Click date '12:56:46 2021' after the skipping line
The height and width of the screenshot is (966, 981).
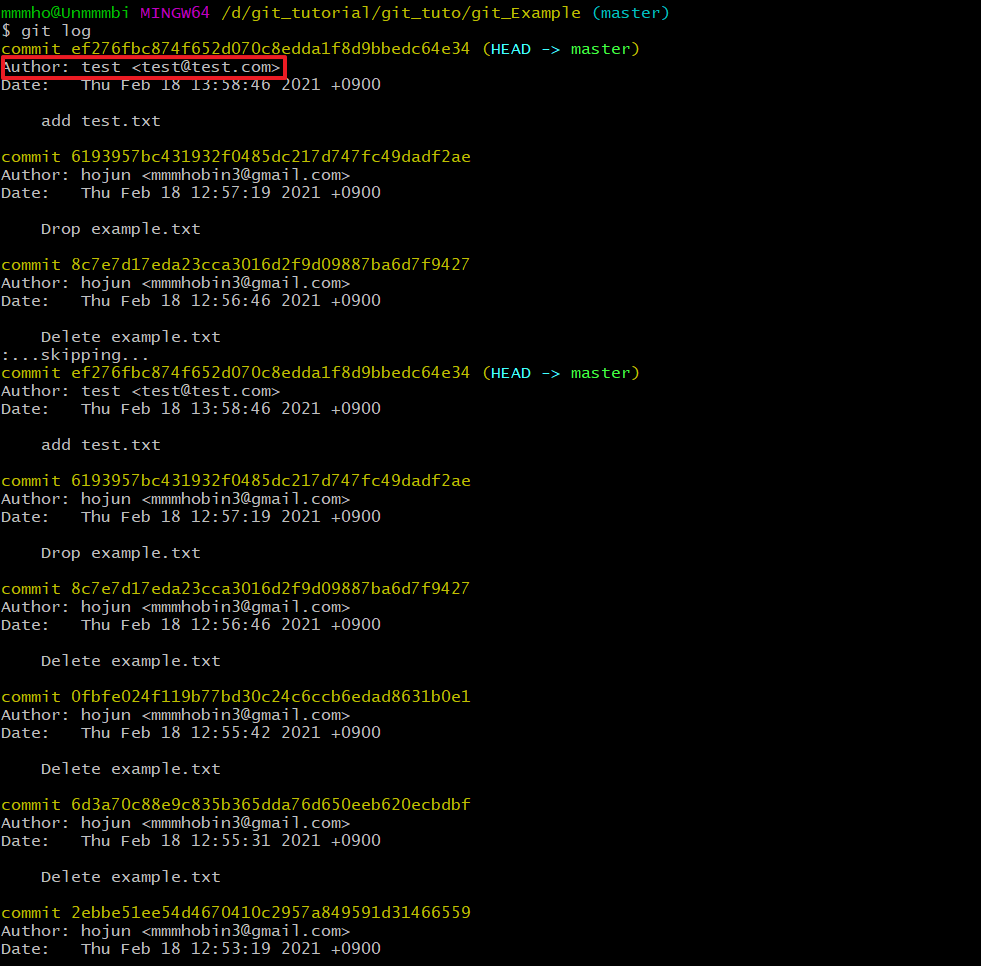(255, 625)
